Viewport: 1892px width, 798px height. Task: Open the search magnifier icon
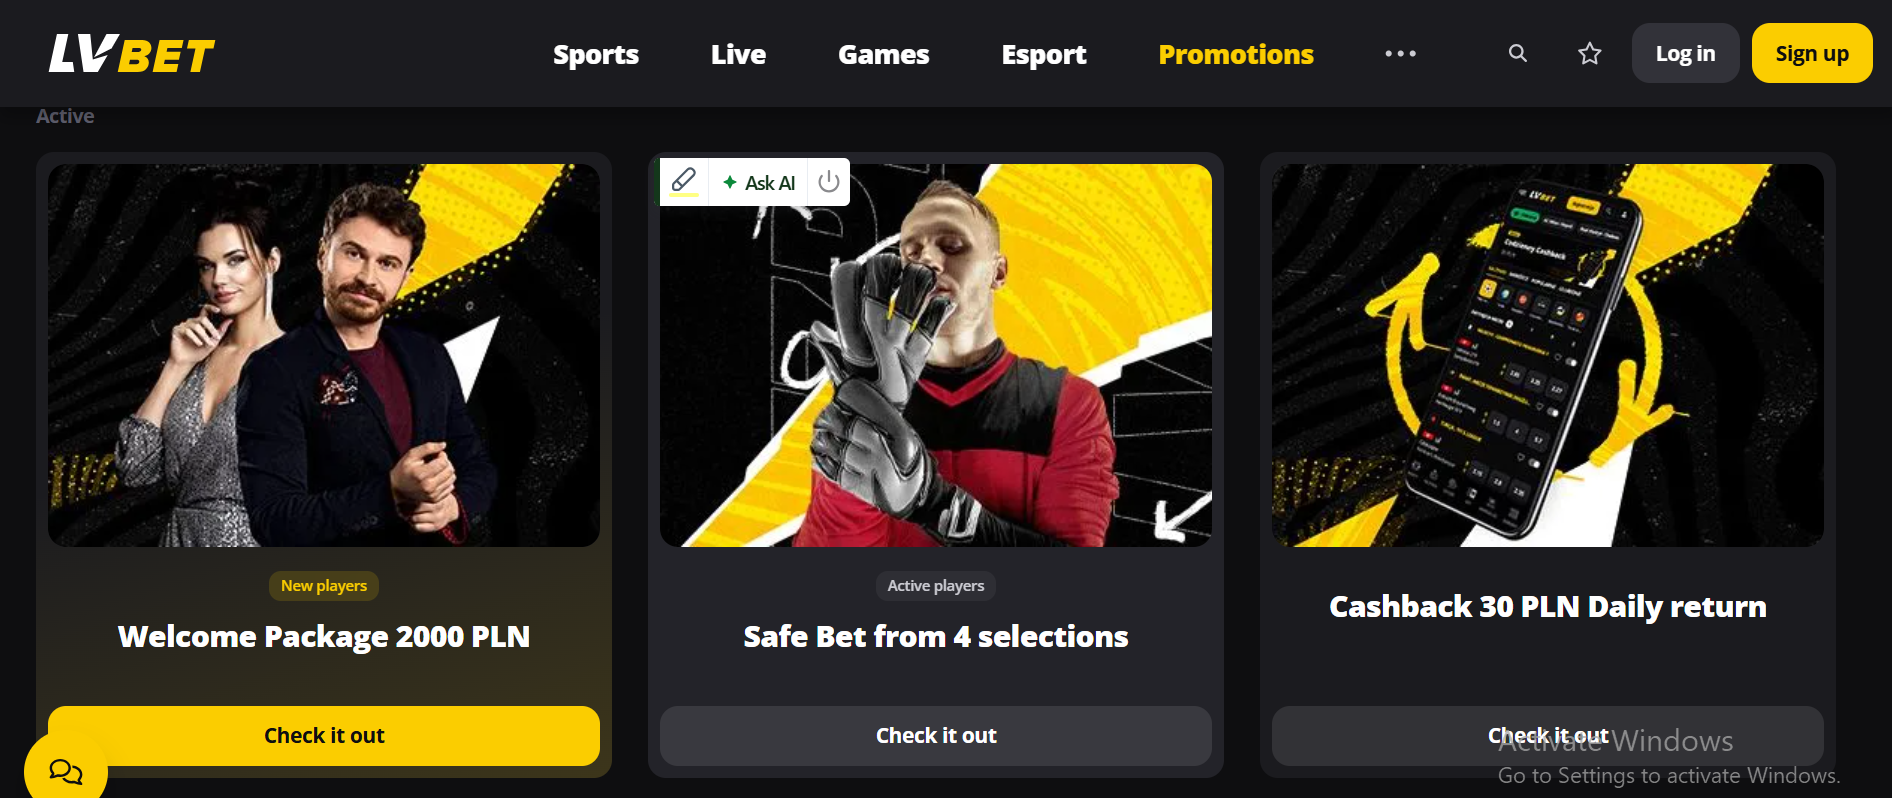(1517, 53)
